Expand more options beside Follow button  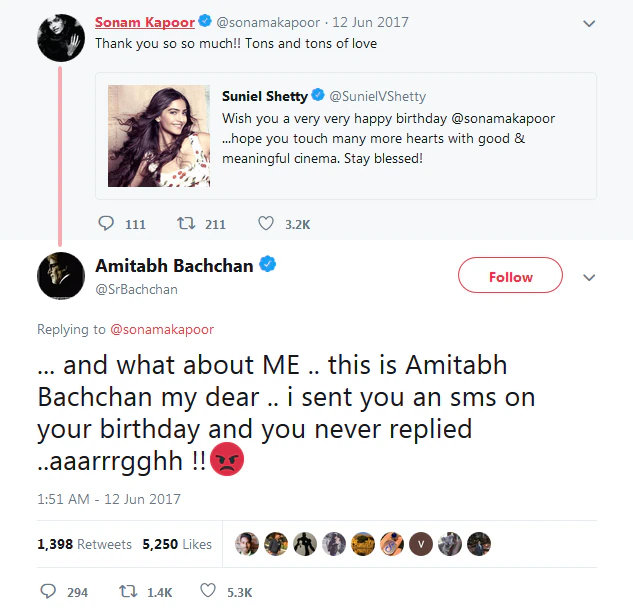tap(589, 277)
